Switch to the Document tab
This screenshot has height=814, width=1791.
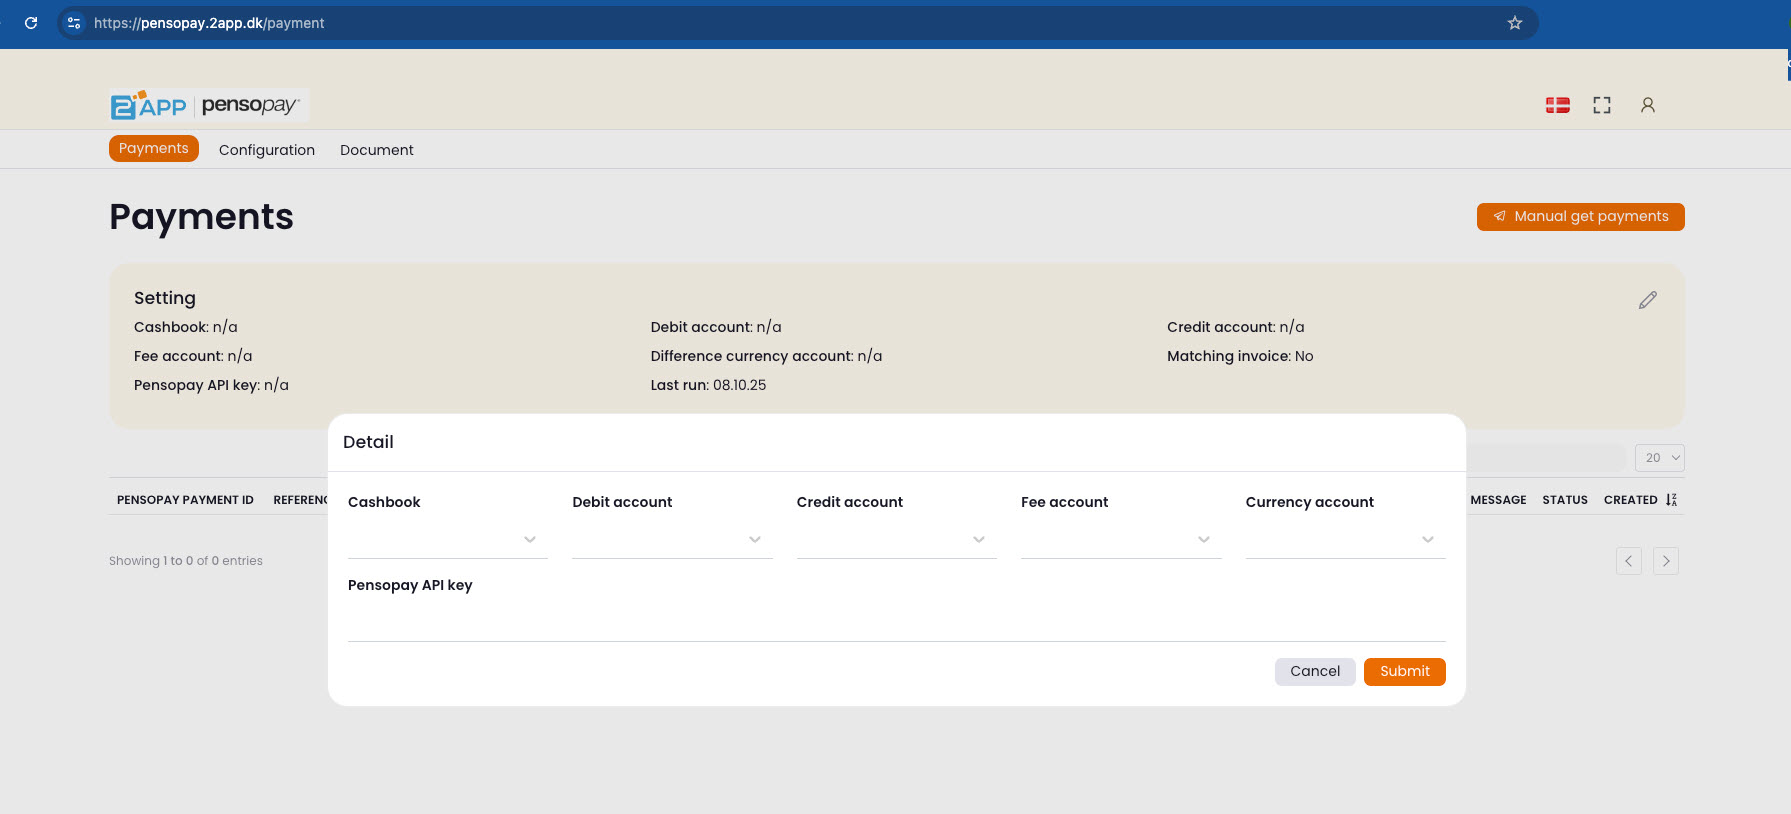pyautogui.click(x=376, y=150)
